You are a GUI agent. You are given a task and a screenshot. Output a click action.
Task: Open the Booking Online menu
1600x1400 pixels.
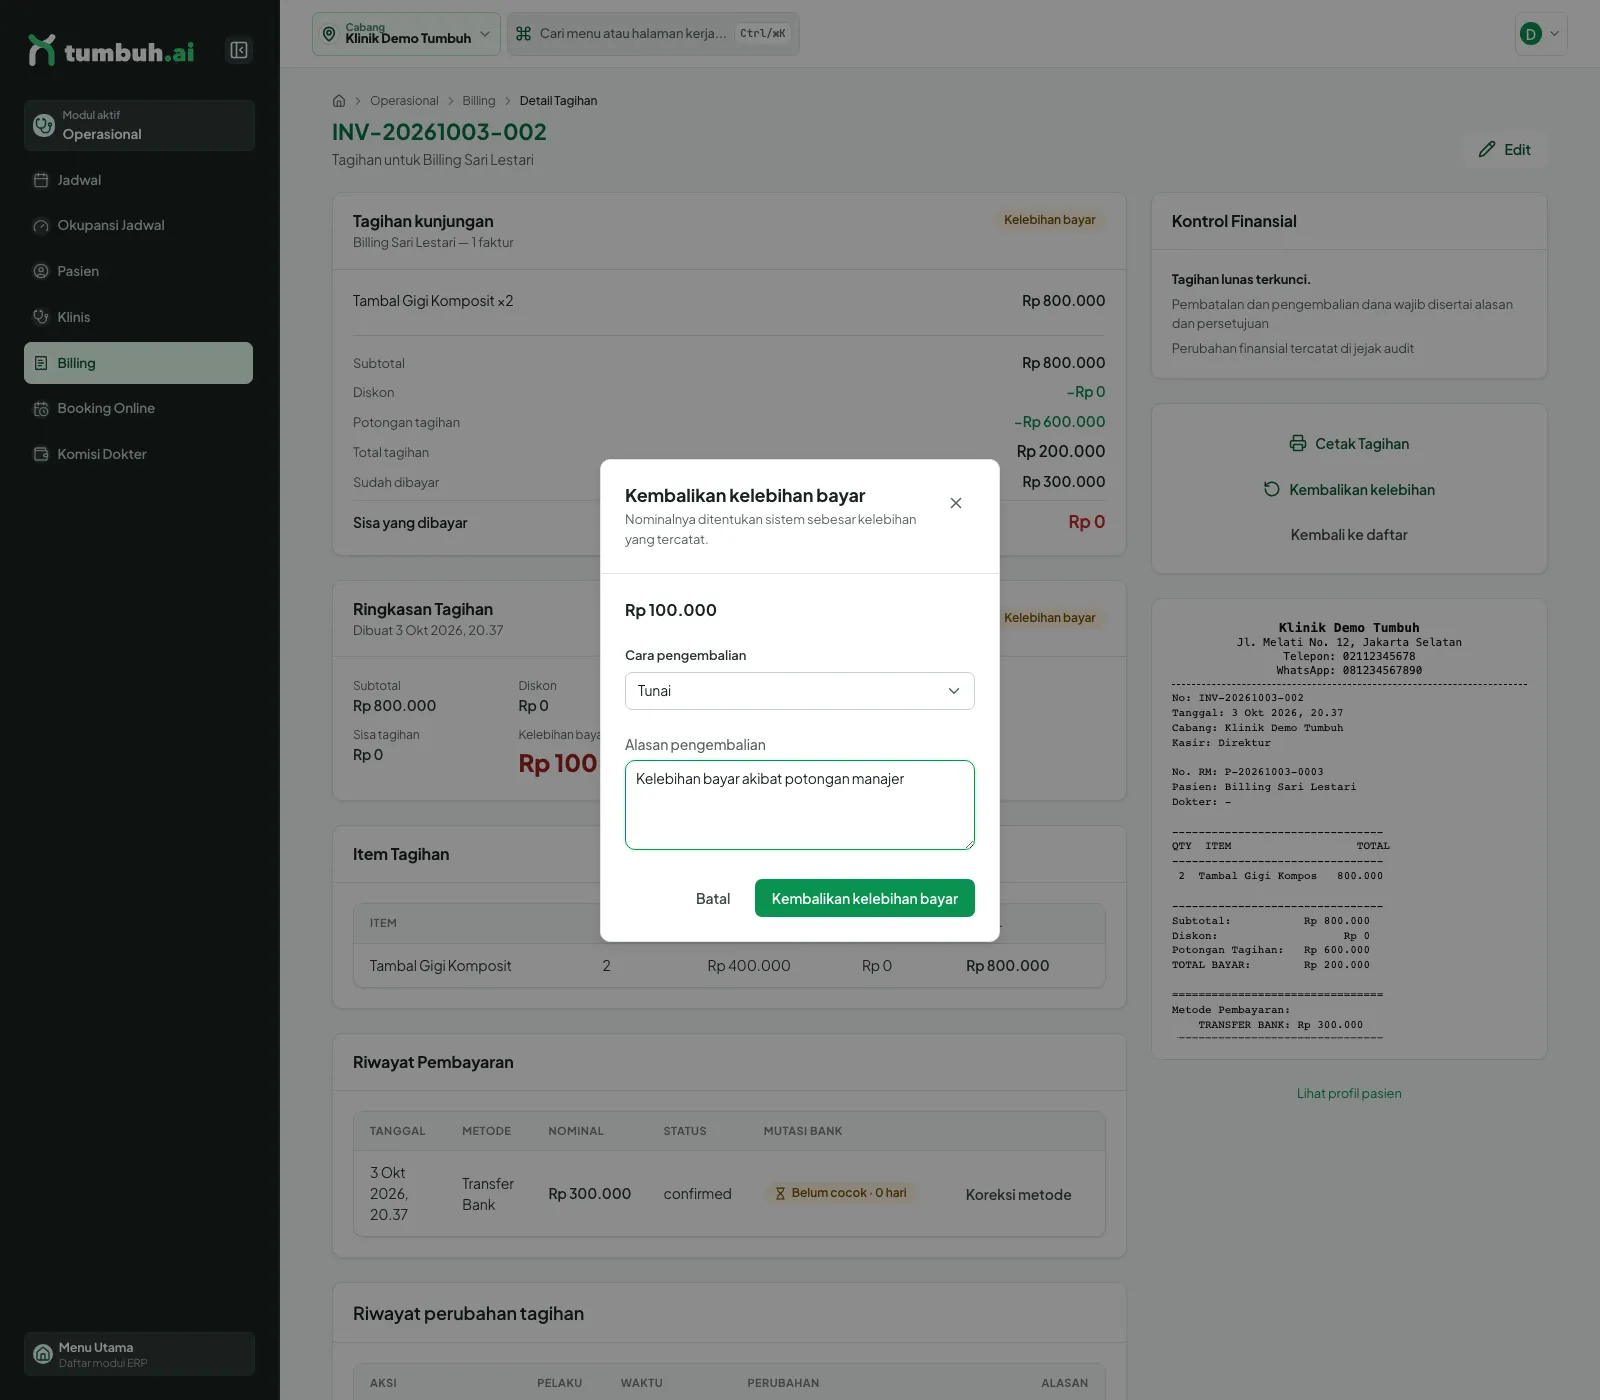[138, 408]
